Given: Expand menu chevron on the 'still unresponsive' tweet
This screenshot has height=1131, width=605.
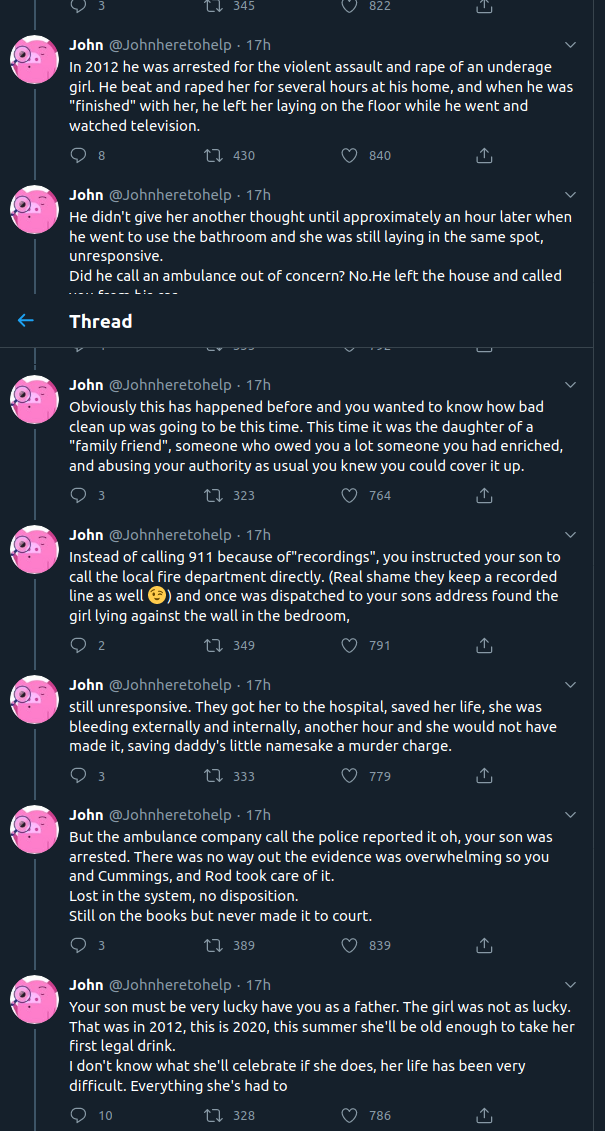Looking at the screenshot, I should coord(570,685).
